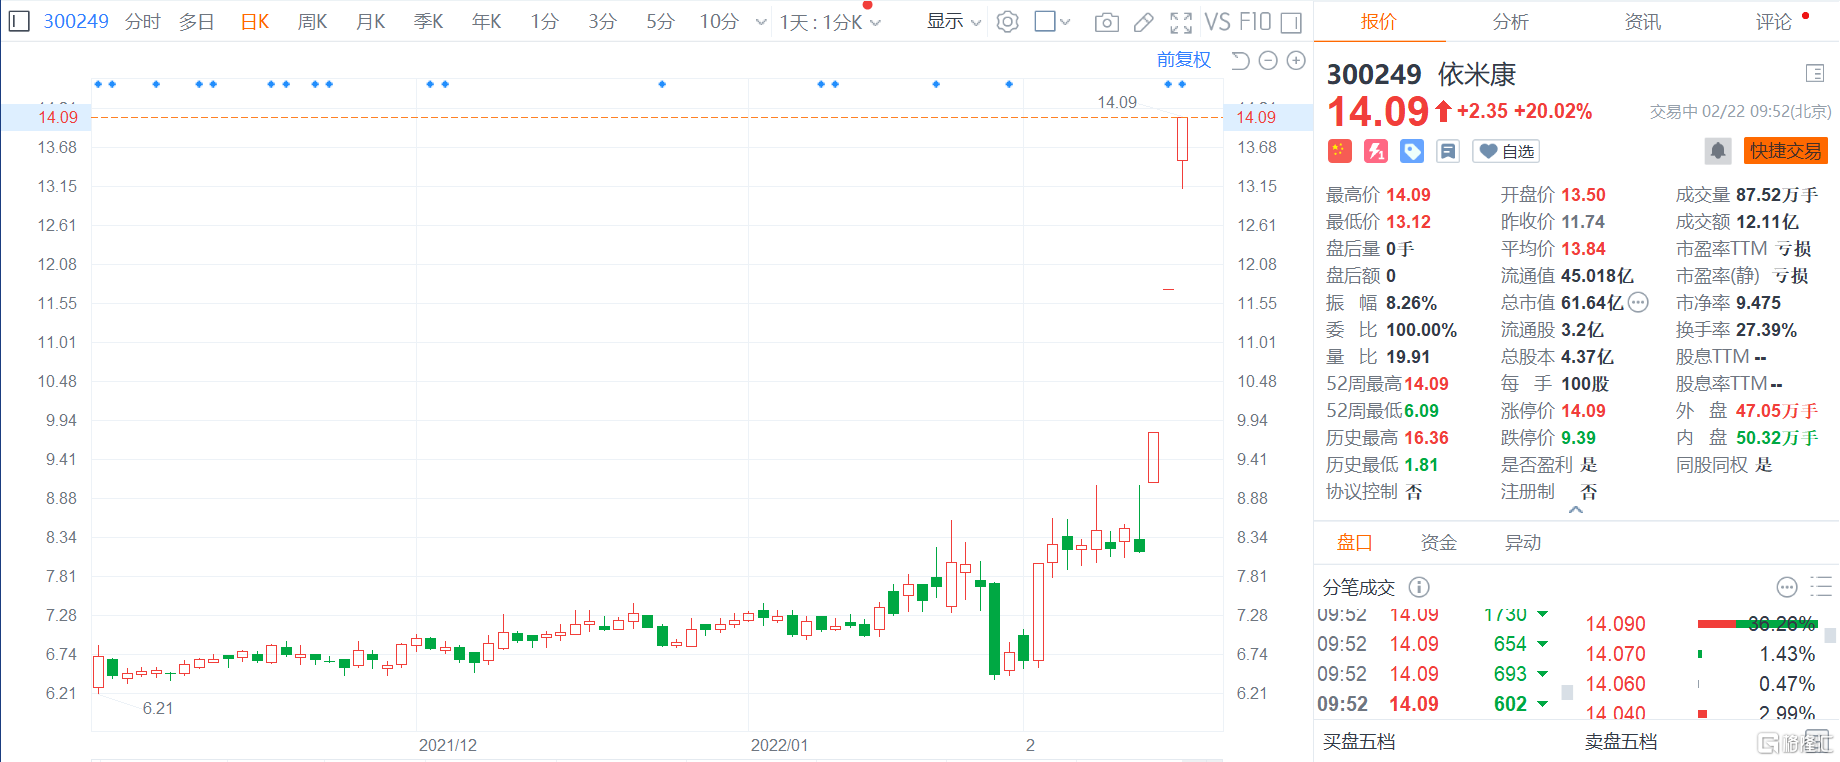The image size is (1840, 762).
Task: Select the 异动 unusual movement tab
Action: click(x=1523, y=542)
